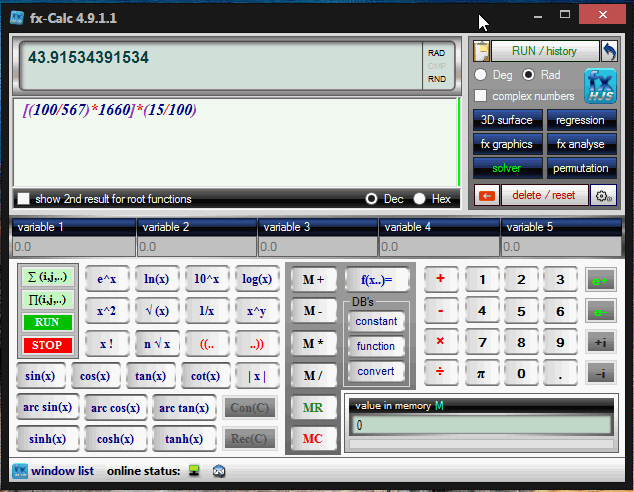Enable complex numbers checkbox
The height and width of the screenshot is (492, 634).
480,96
